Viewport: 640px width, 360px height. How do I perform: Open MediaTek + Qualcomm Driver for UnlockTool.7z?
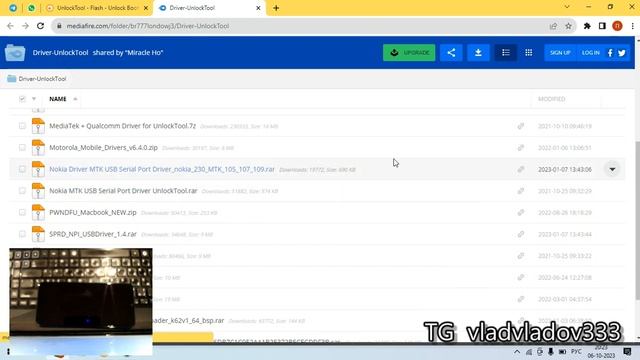coord(122,126)
